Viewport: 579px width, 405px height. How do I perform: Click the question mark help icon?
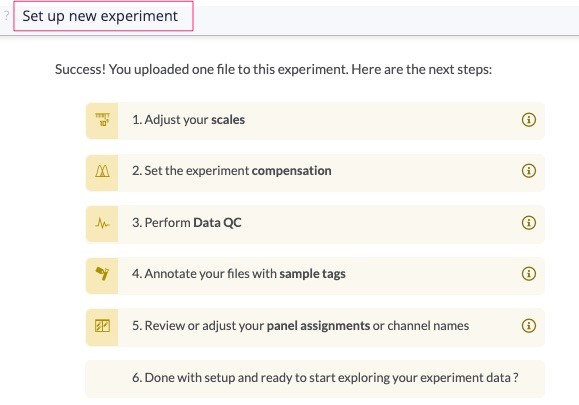6,16
